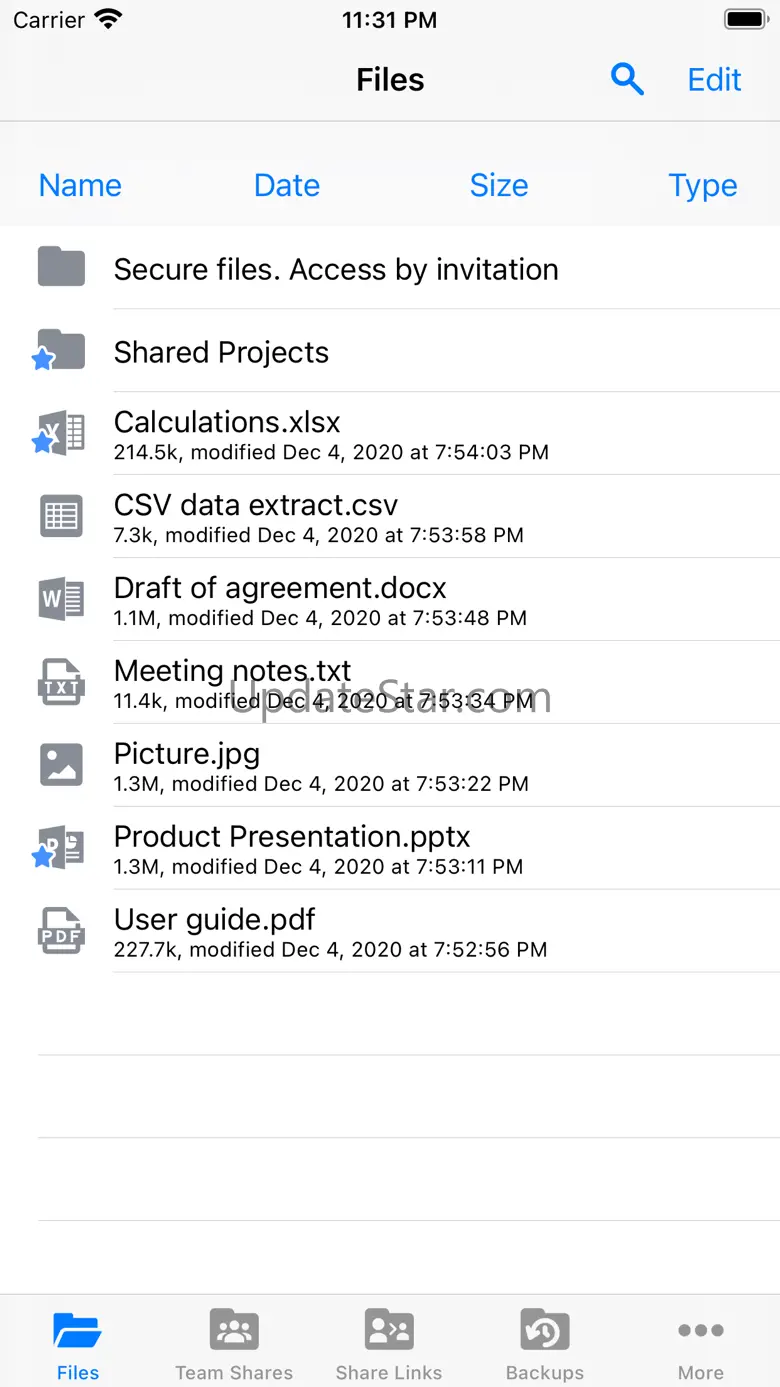The height and width of the screenshot is (1387, 780).
Task: Open the More tab
Action: pos(700,1343)
